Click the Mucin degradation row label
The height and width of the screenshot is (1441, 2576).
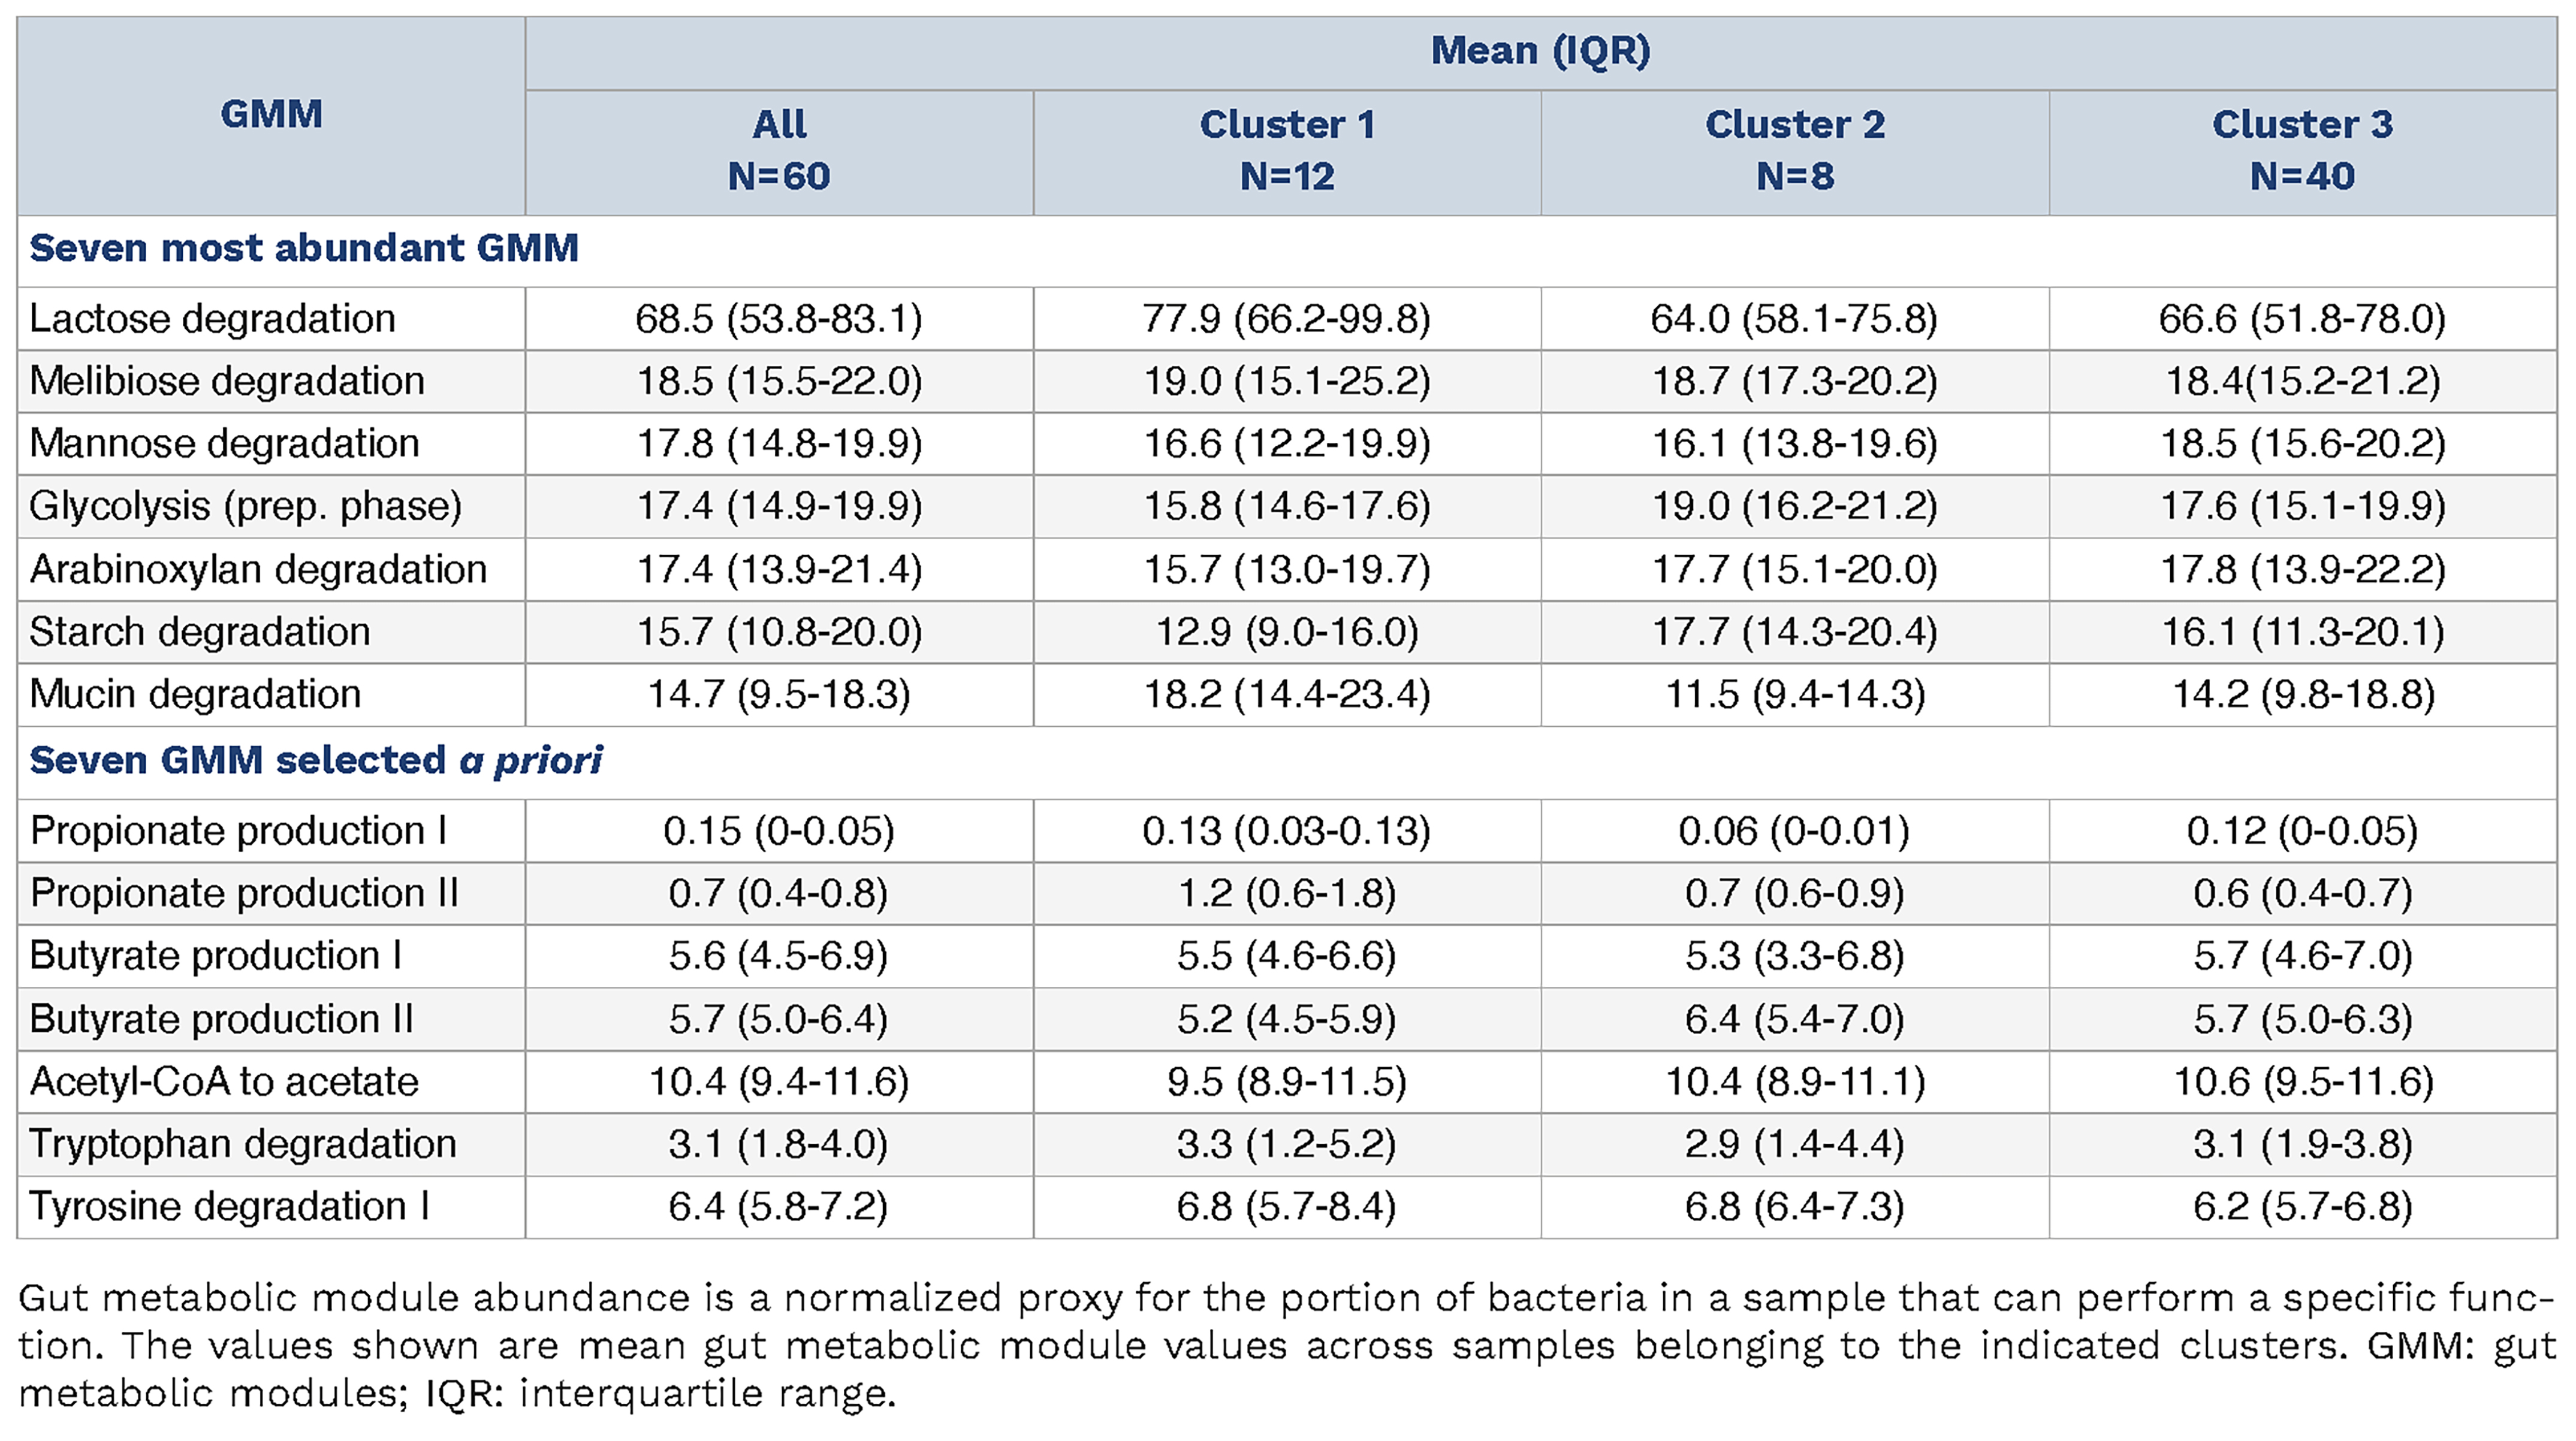(x=195, y=694)
